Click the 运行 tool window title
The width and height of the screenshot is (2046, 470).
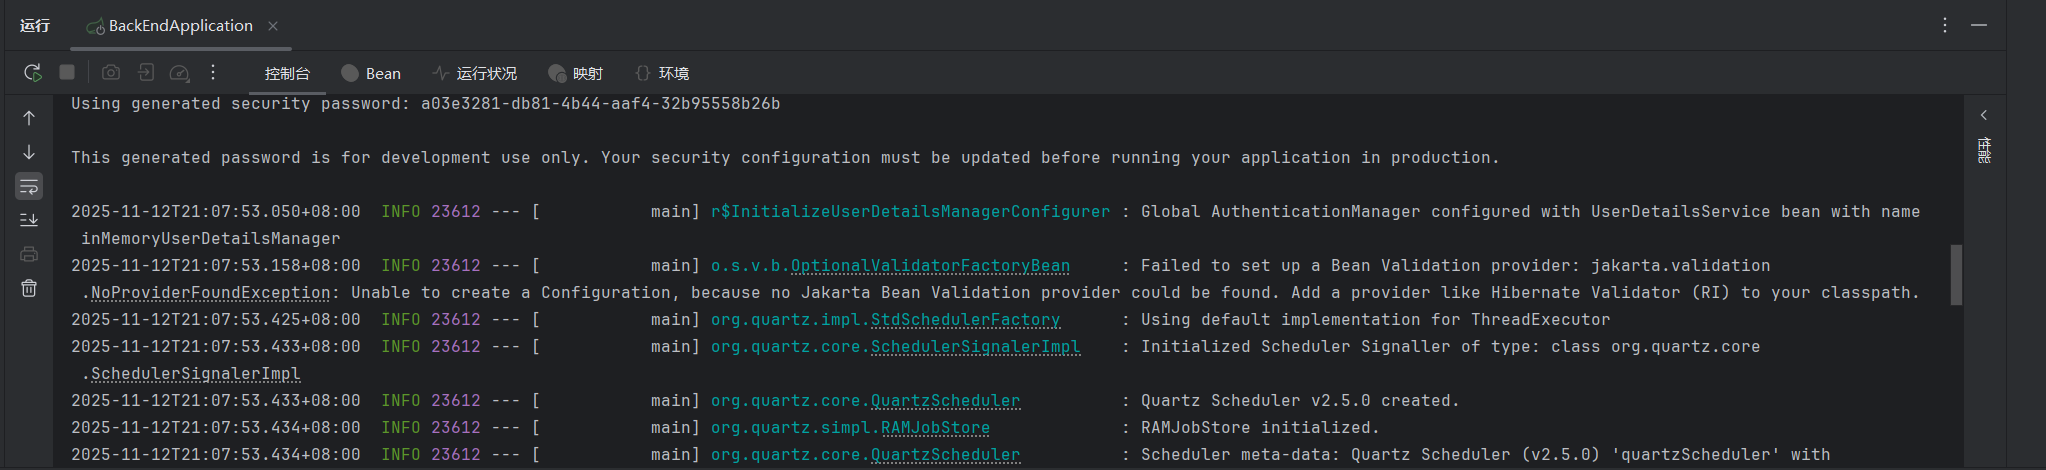[x=35, y=26]
